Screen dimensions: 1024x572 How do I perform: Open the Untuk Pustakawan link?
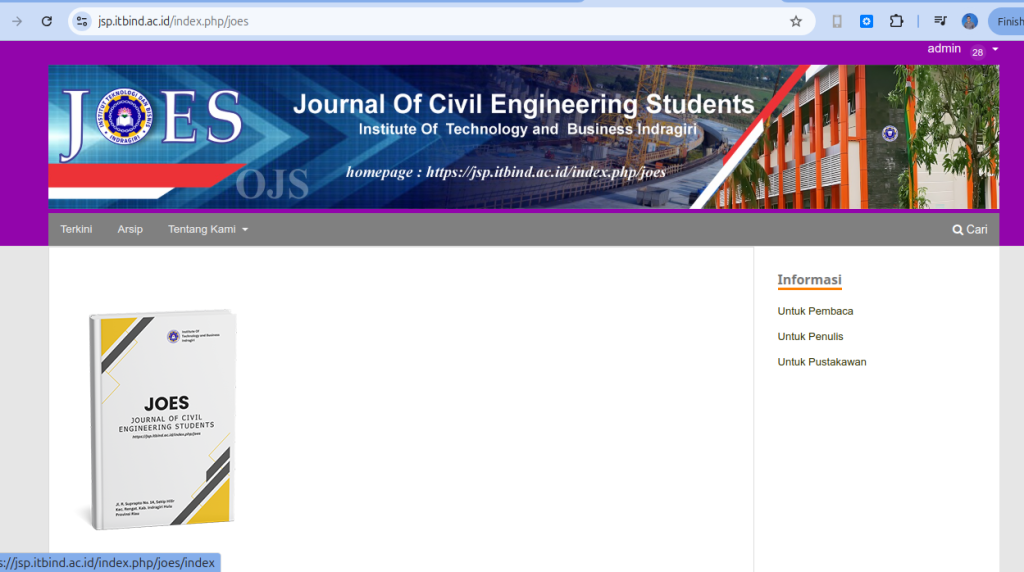[822, 362]
